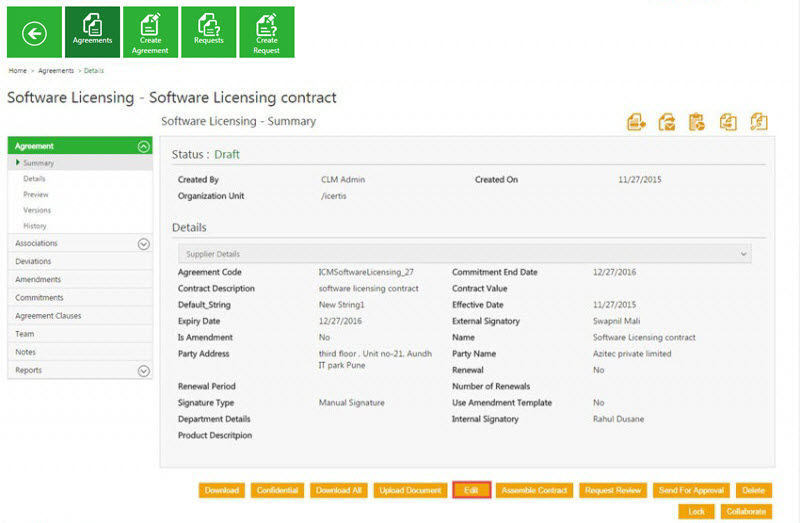Image resolution: width=800 pixels, height=523 pixels.
Task: Click the Assemble Contract button
Action: coord(534,490)
